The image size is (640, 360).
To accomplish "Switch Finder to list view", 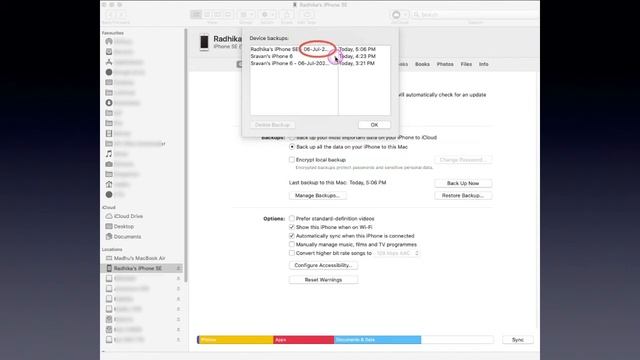I will (207, 15).
